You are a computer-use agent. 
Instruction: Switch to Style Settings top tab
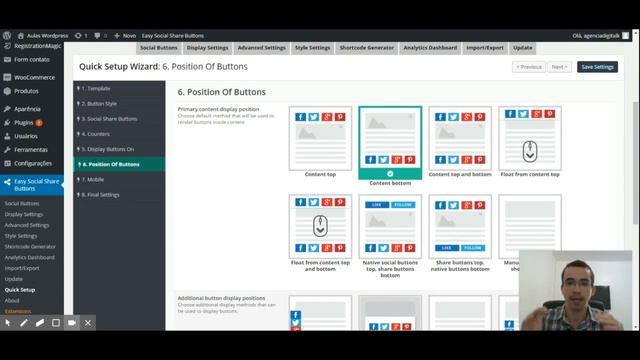(x=312, y=48)
